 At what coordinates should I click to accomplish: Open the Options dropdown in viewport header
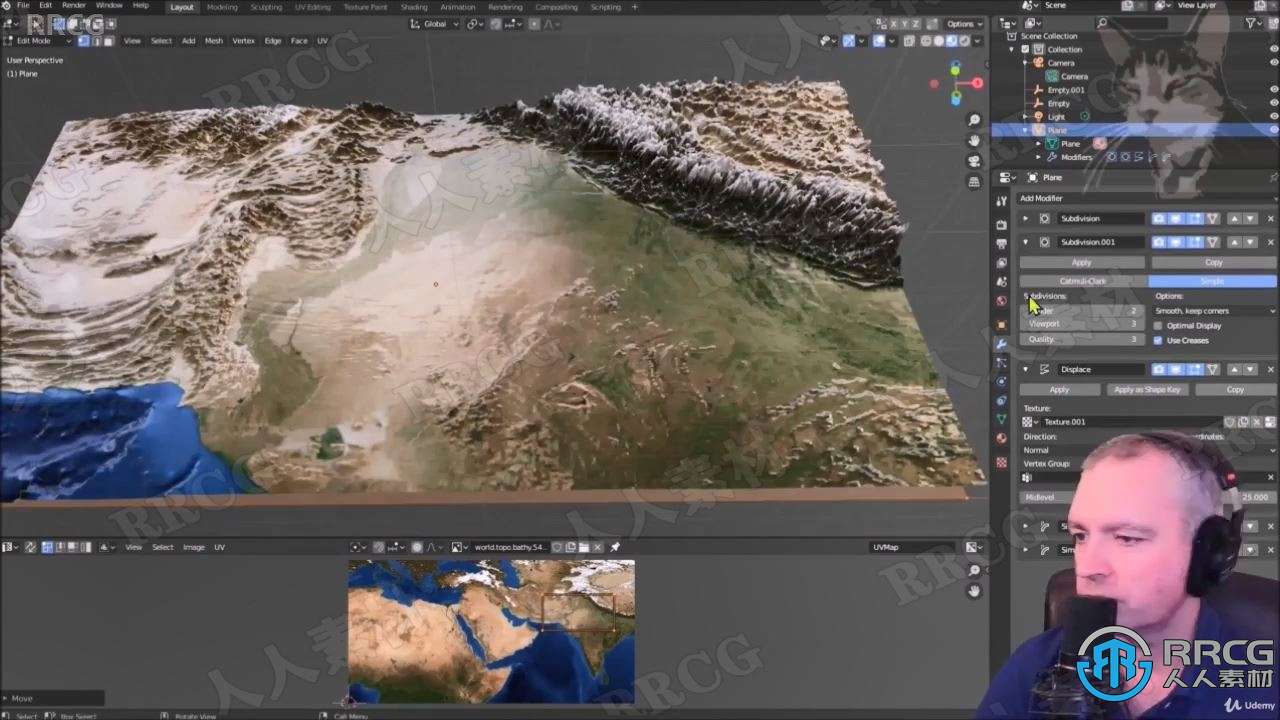click(965, 23)
